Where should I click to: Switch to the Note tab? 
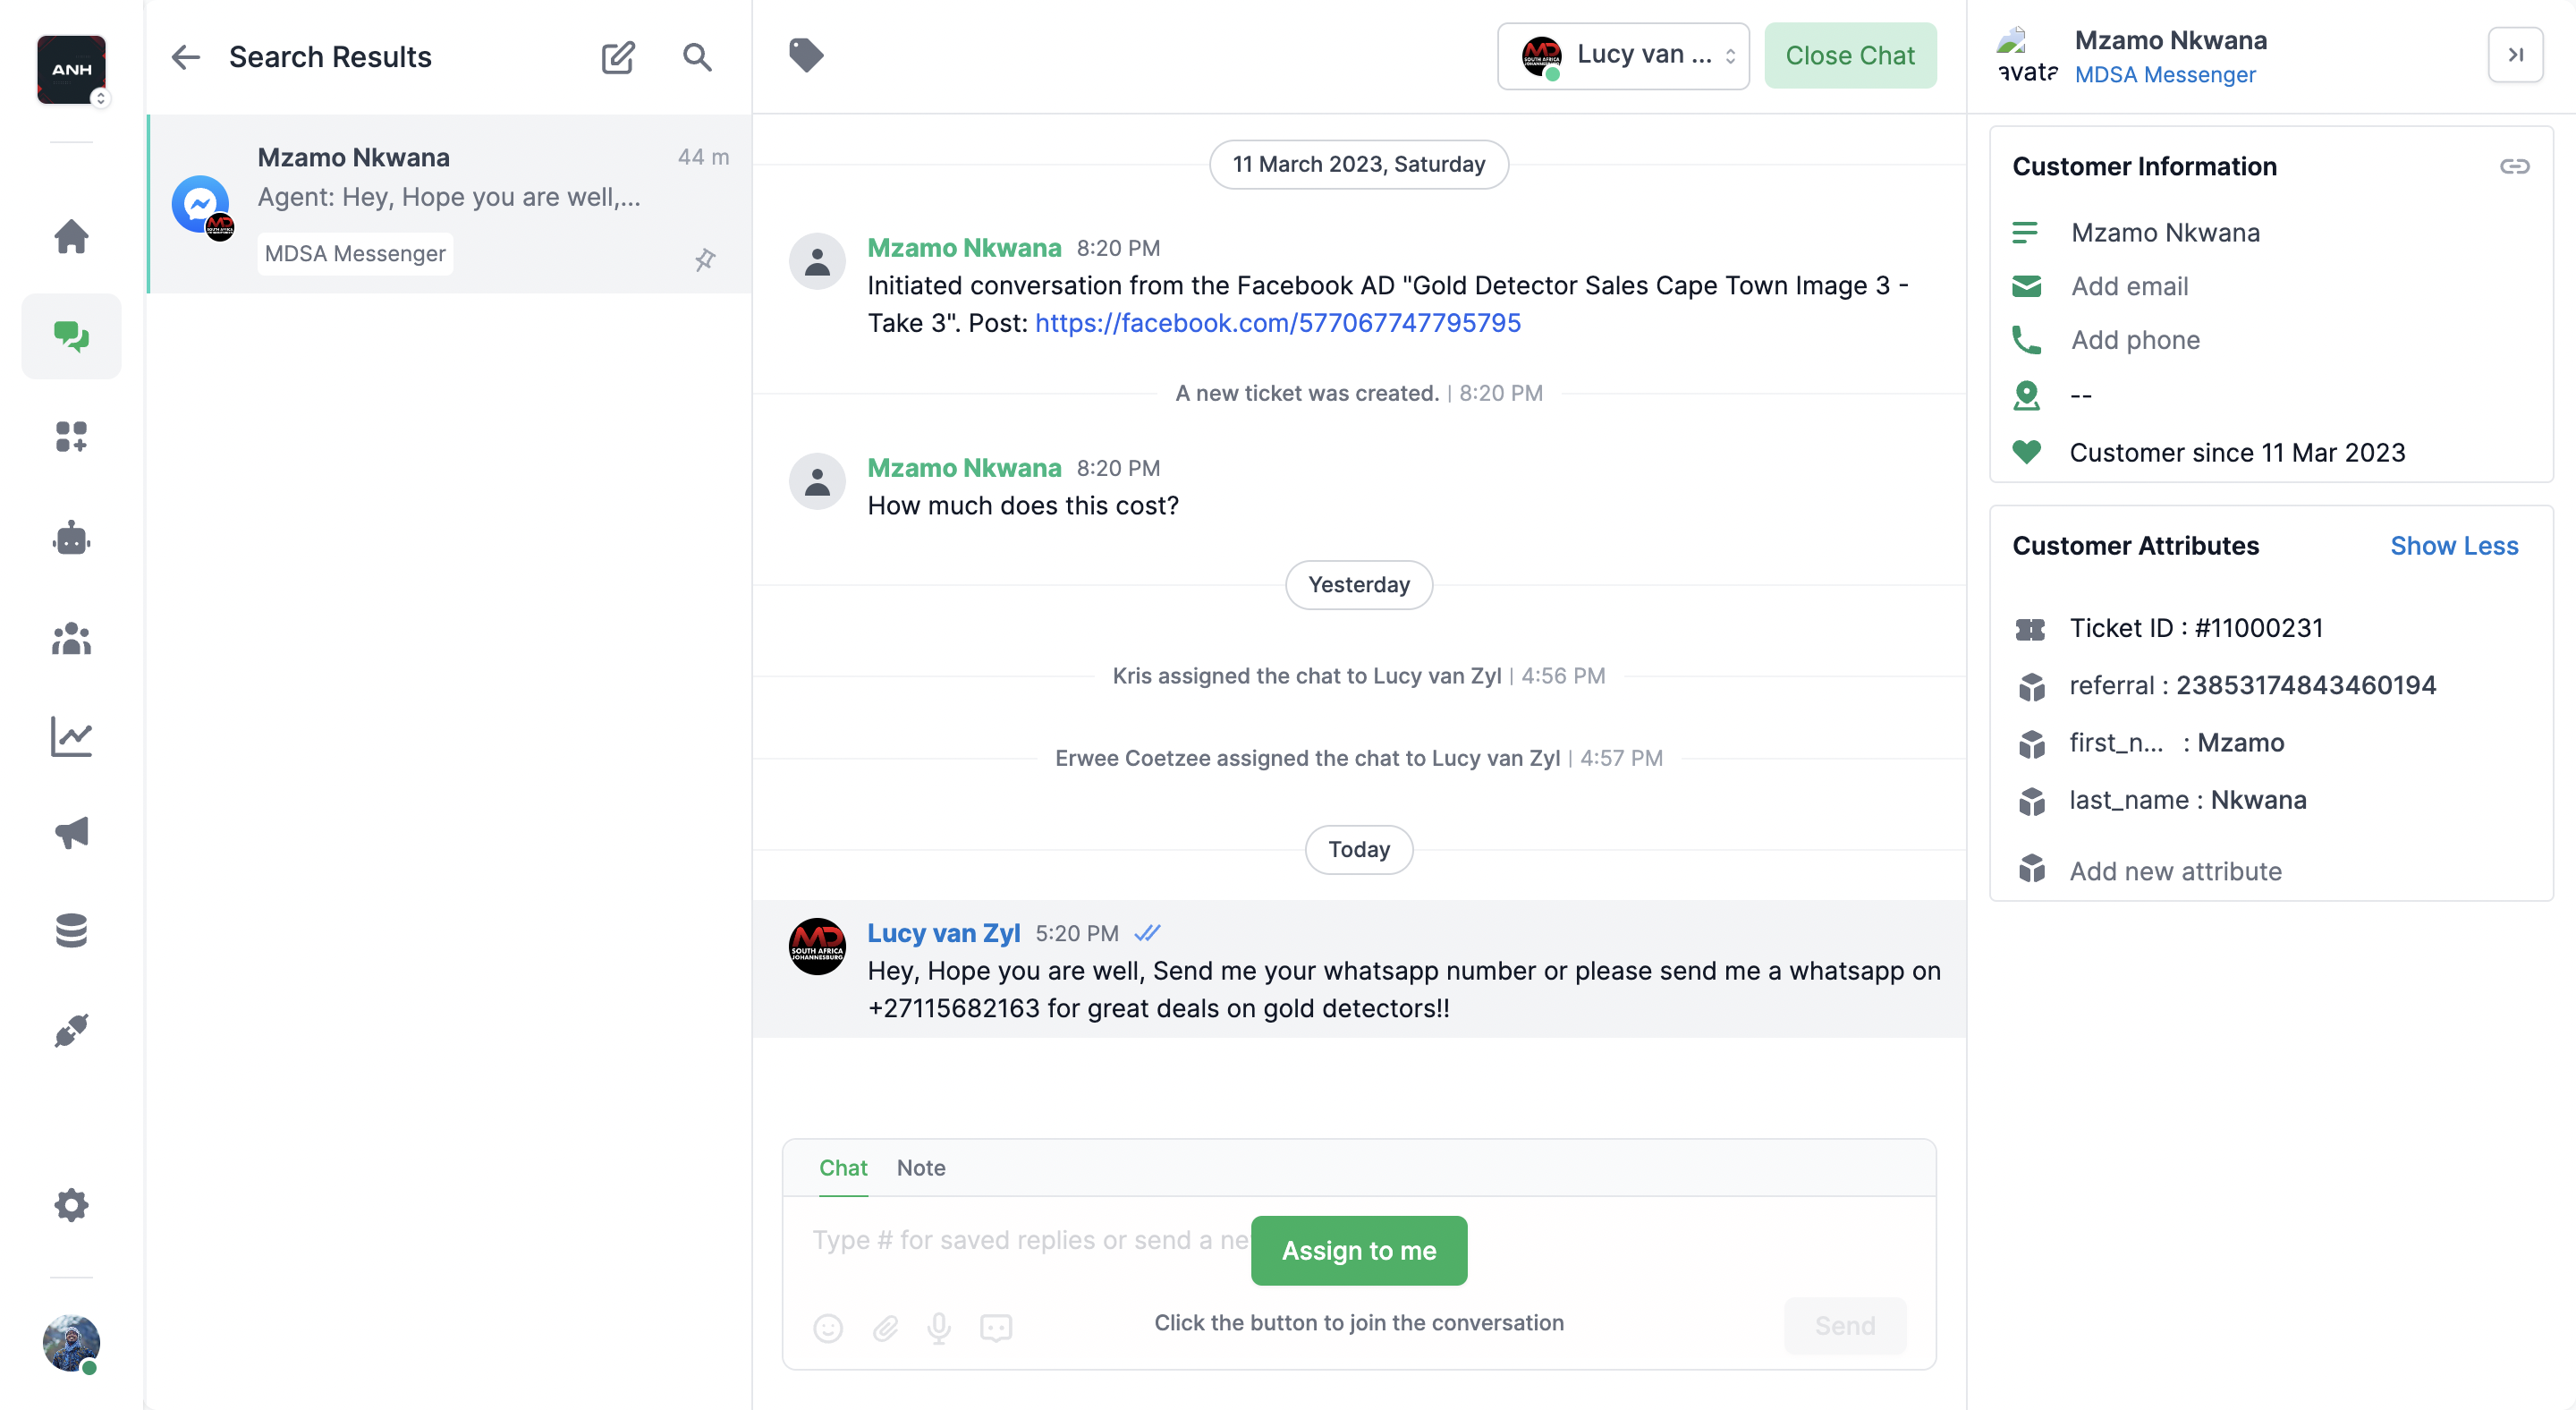tap(920, 1167)
